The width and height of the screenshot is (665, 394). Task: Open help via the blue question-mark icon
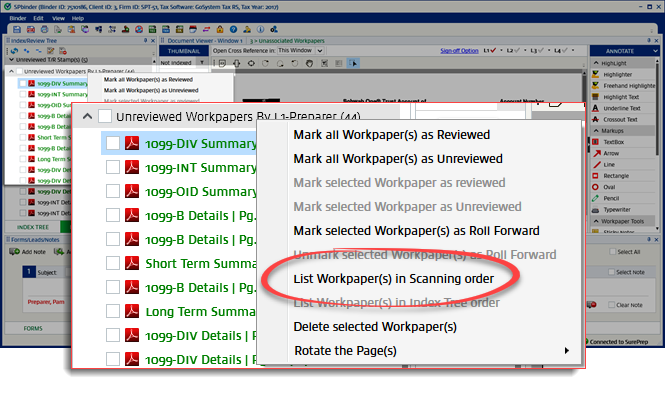[x=233, y=29]
